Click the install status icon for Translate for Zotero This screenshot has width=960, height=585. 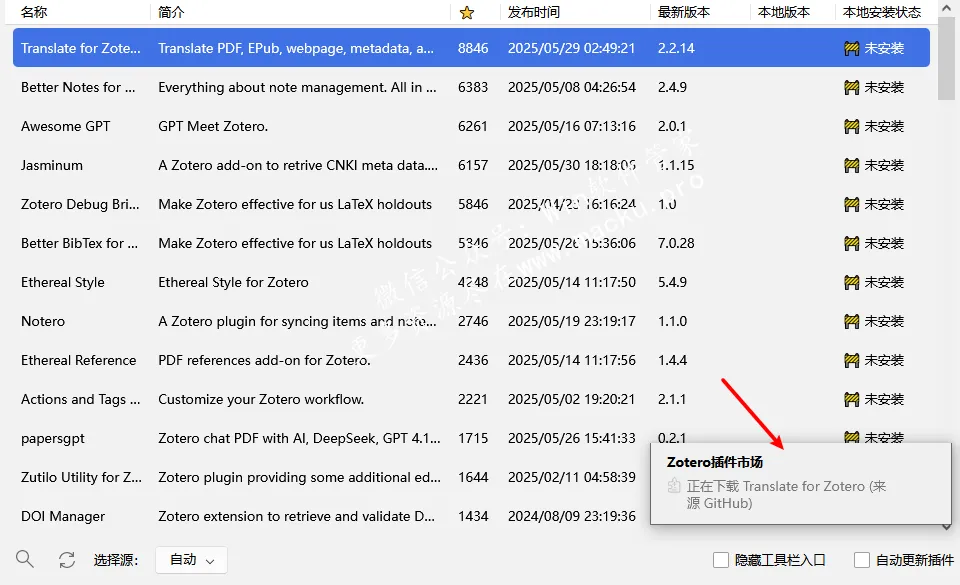(852, 48)
